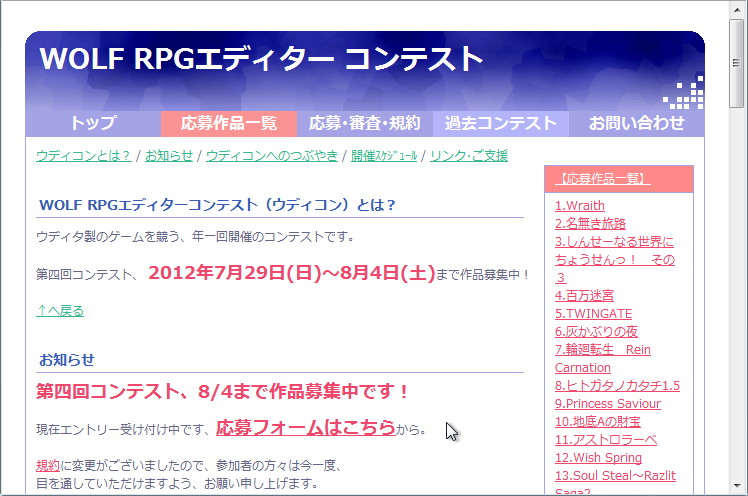Open entry 7.輪廻転生 Rein Carnation
The image size is (748, 496).
point(603,359)
